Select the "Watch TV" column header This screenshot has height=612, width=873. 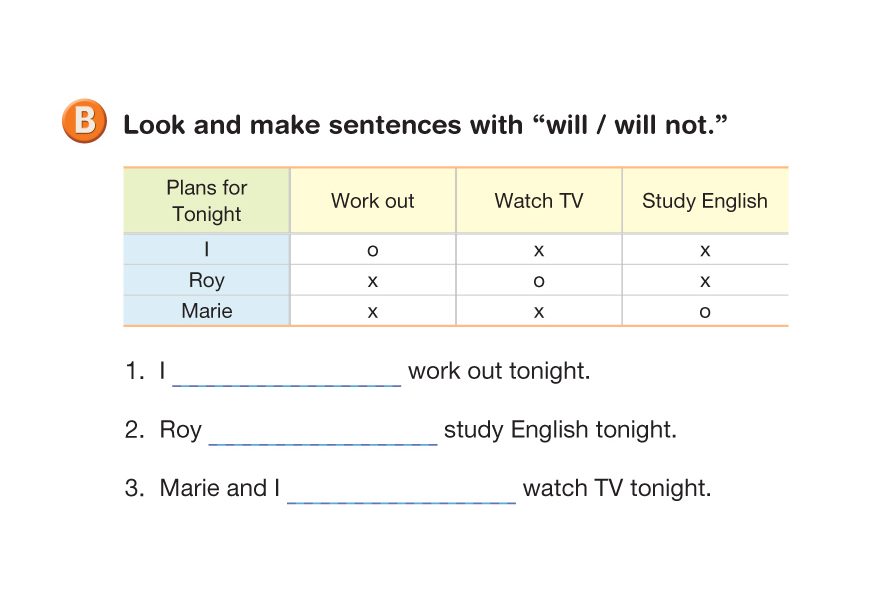coord(538,201)
